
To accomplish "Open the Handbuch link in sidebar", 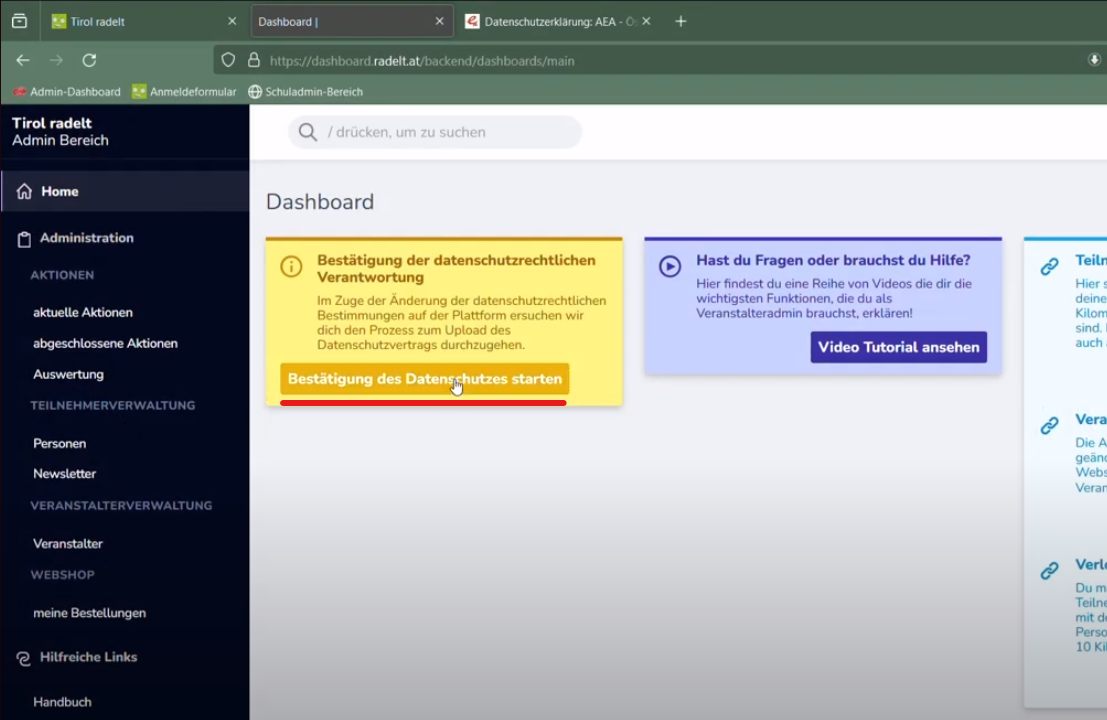I will point(62,702).
